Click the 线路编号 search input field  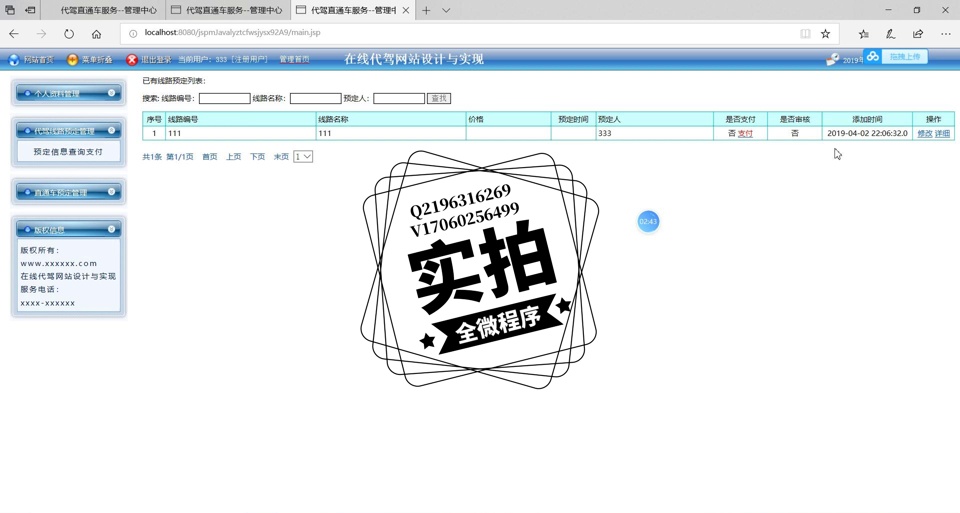click(224, 98)
